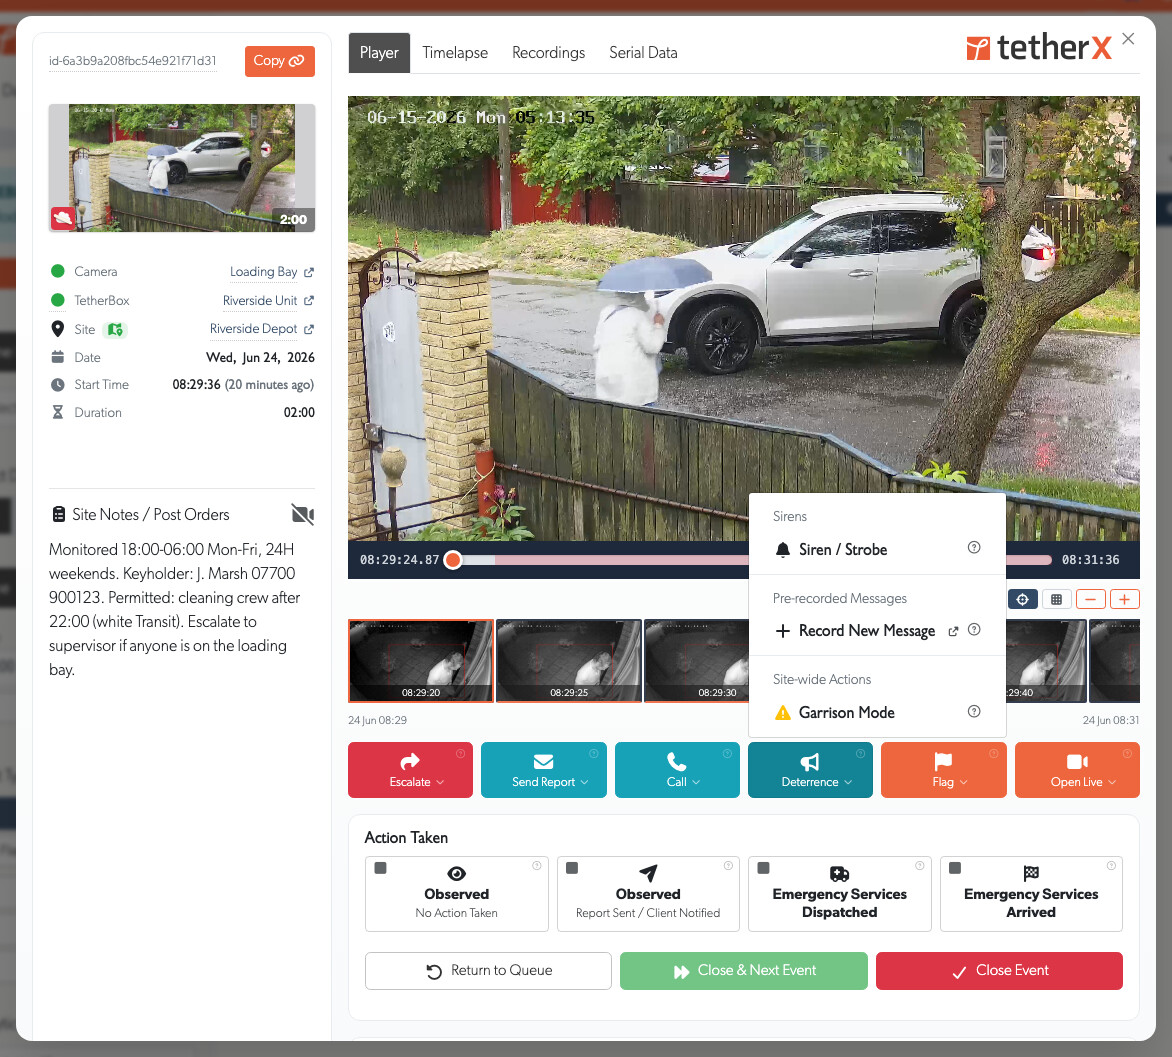The width and height of the screenshot is (1172, 1057).
Task: Expand the Send Report dropdown
Action: [x=543, y=770]
